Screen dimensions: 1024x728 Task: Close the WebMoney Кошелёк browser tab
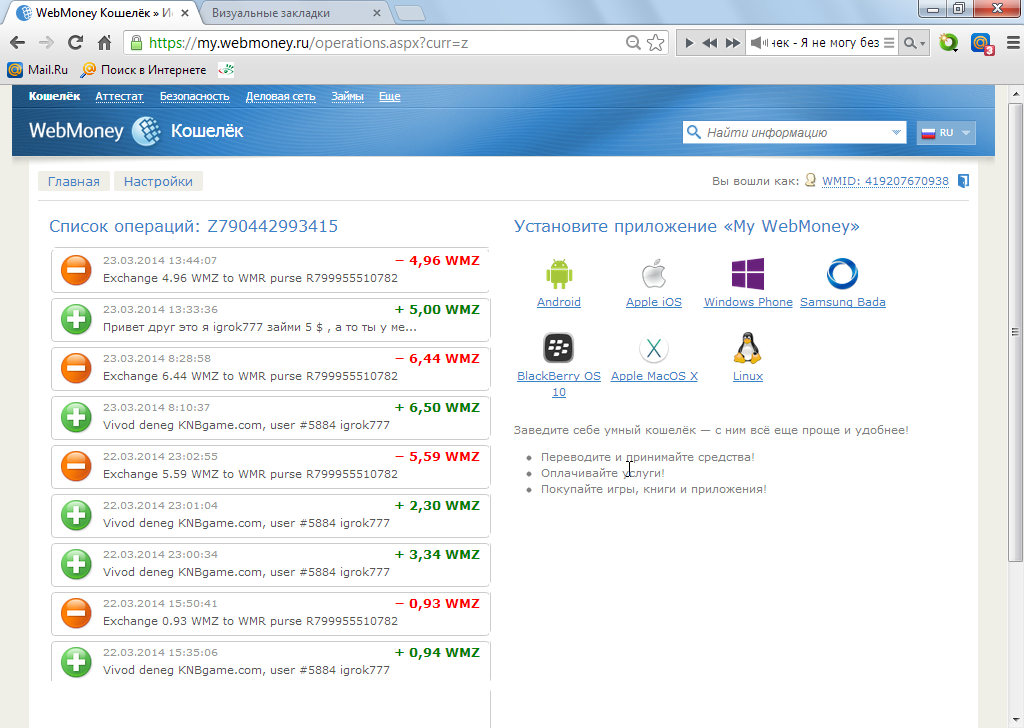point(184,13)
